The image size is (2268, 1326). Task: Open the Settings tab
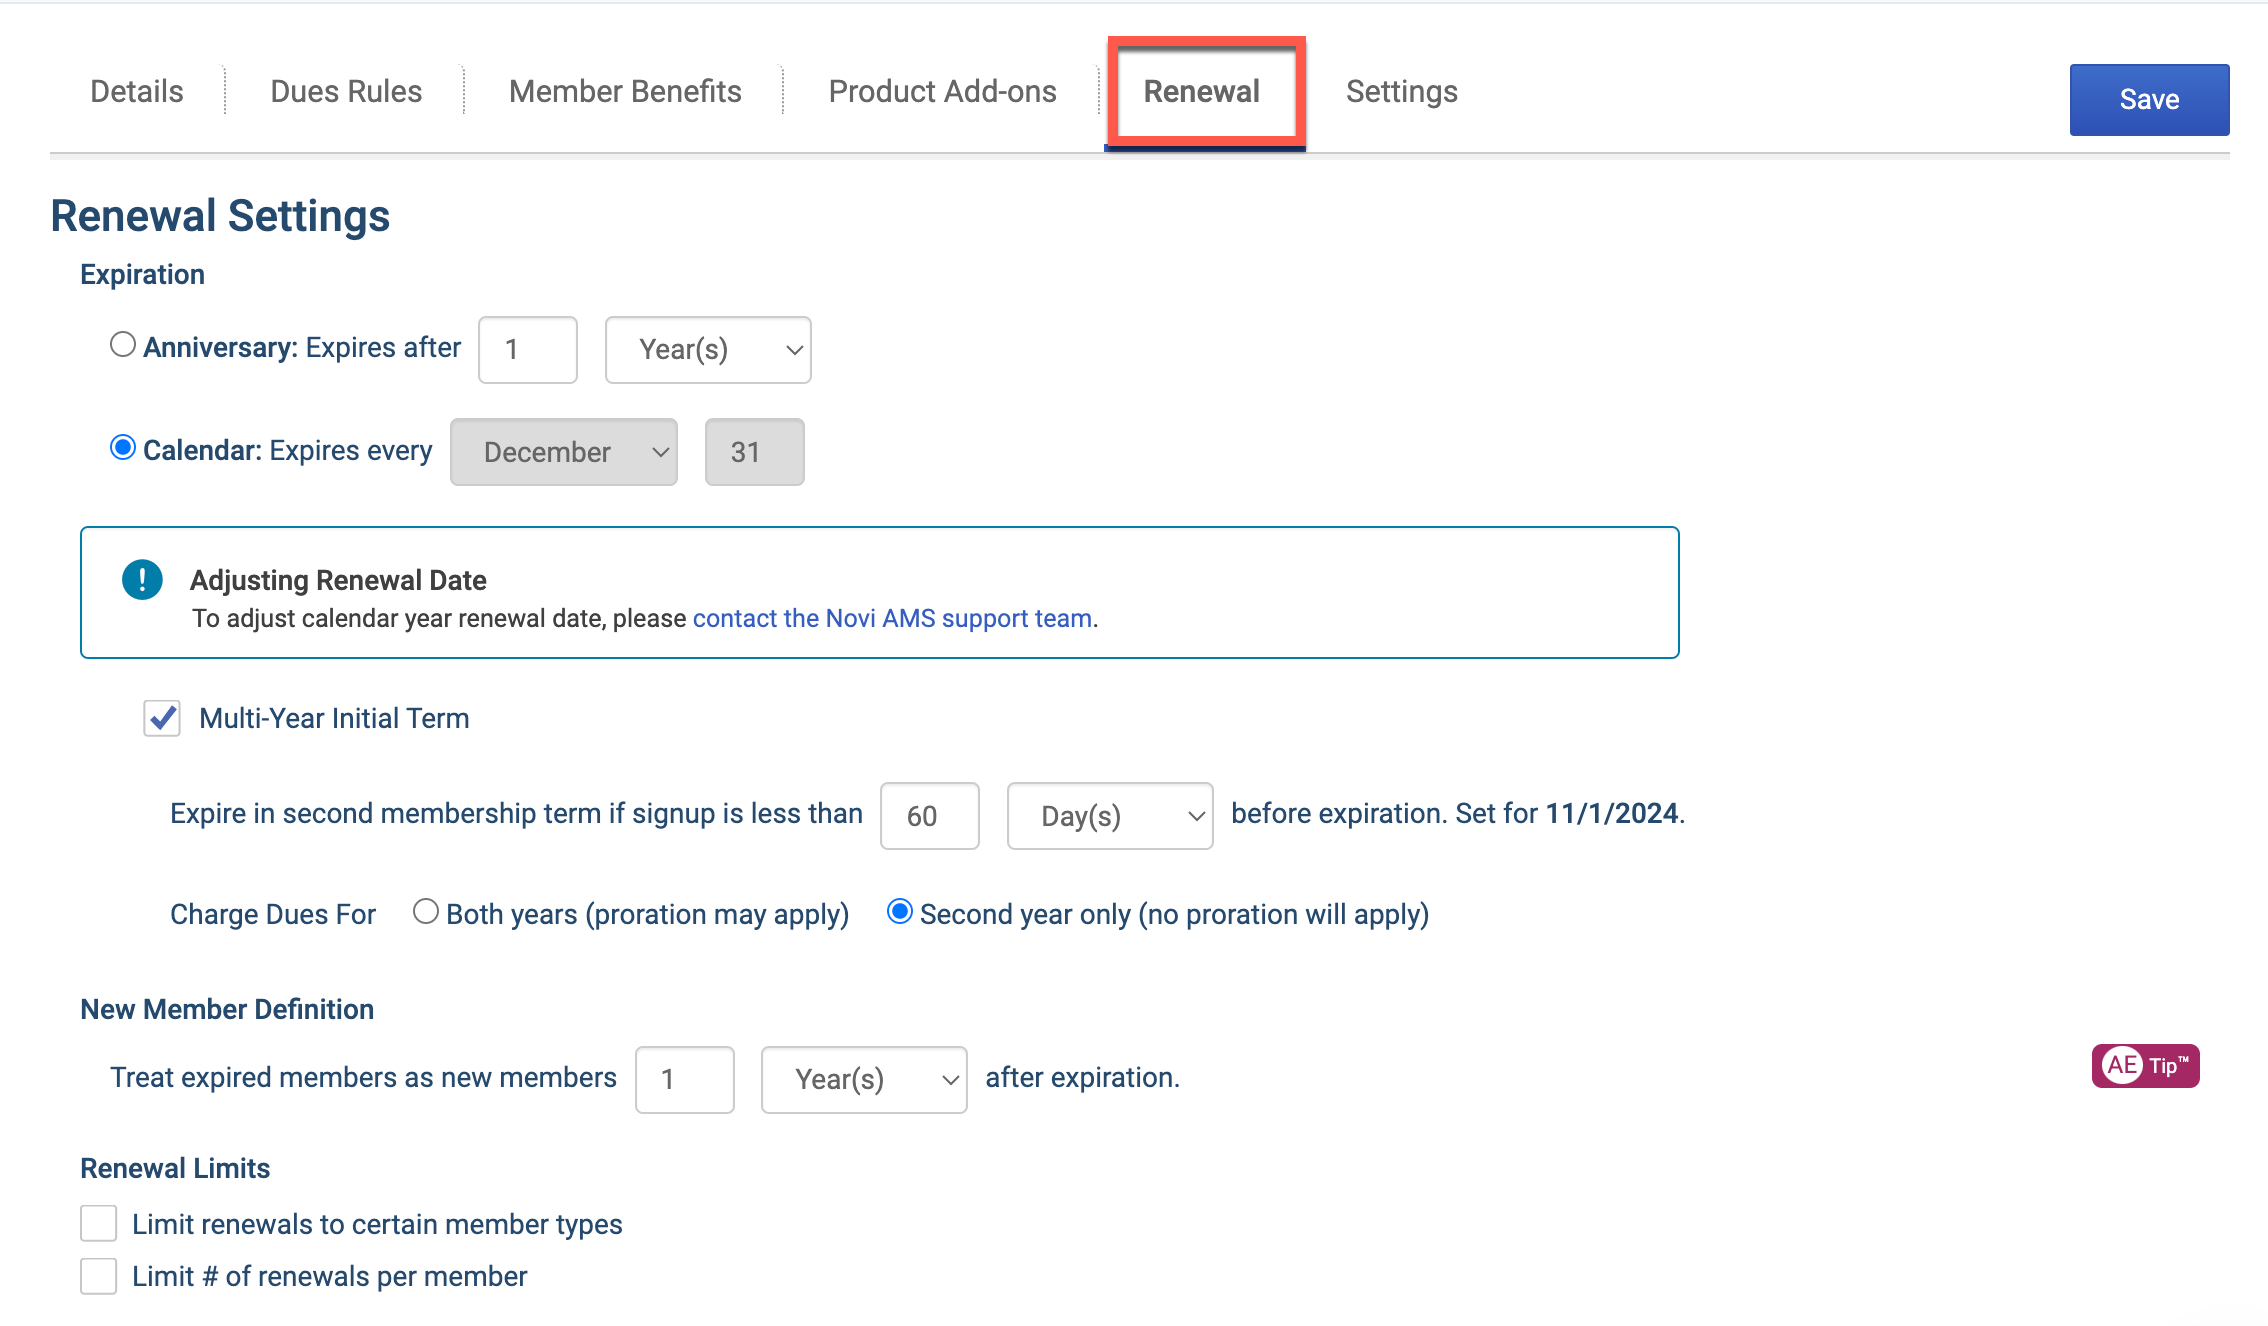click(1401, 91)
